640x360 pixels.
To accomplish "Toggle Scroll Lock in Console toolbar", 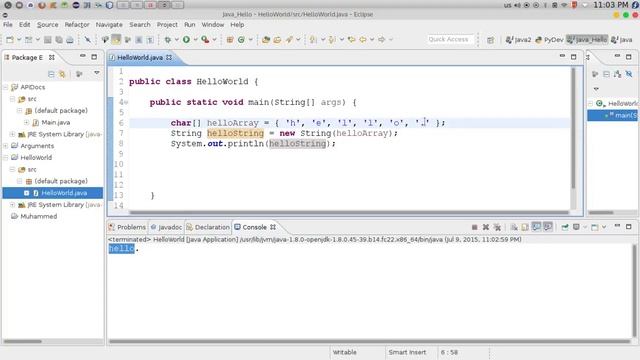I will [525, 227].
